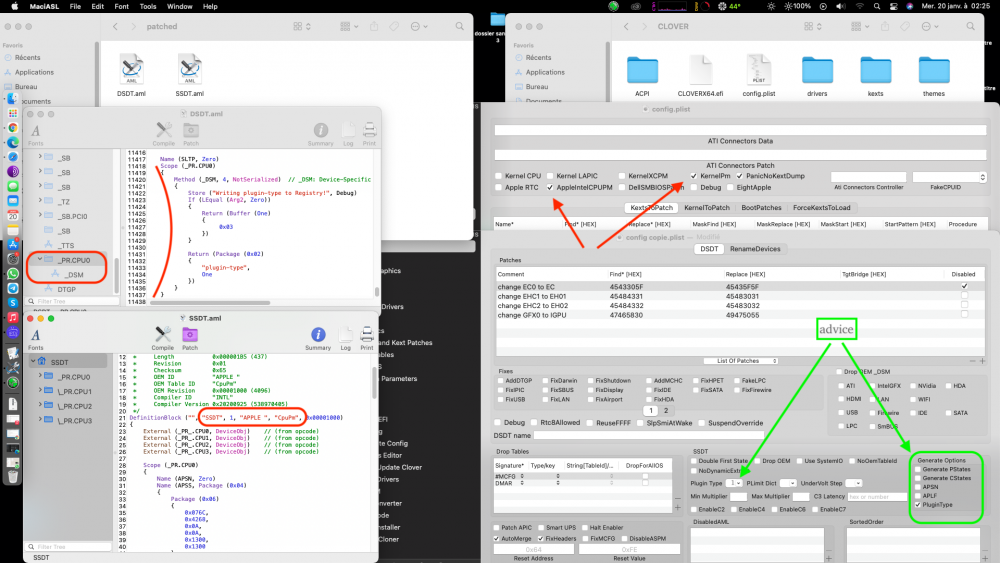Toggle the AppleIntelCPUPM checkbox
Screen dimensions: 1000x563
(550, 187)
